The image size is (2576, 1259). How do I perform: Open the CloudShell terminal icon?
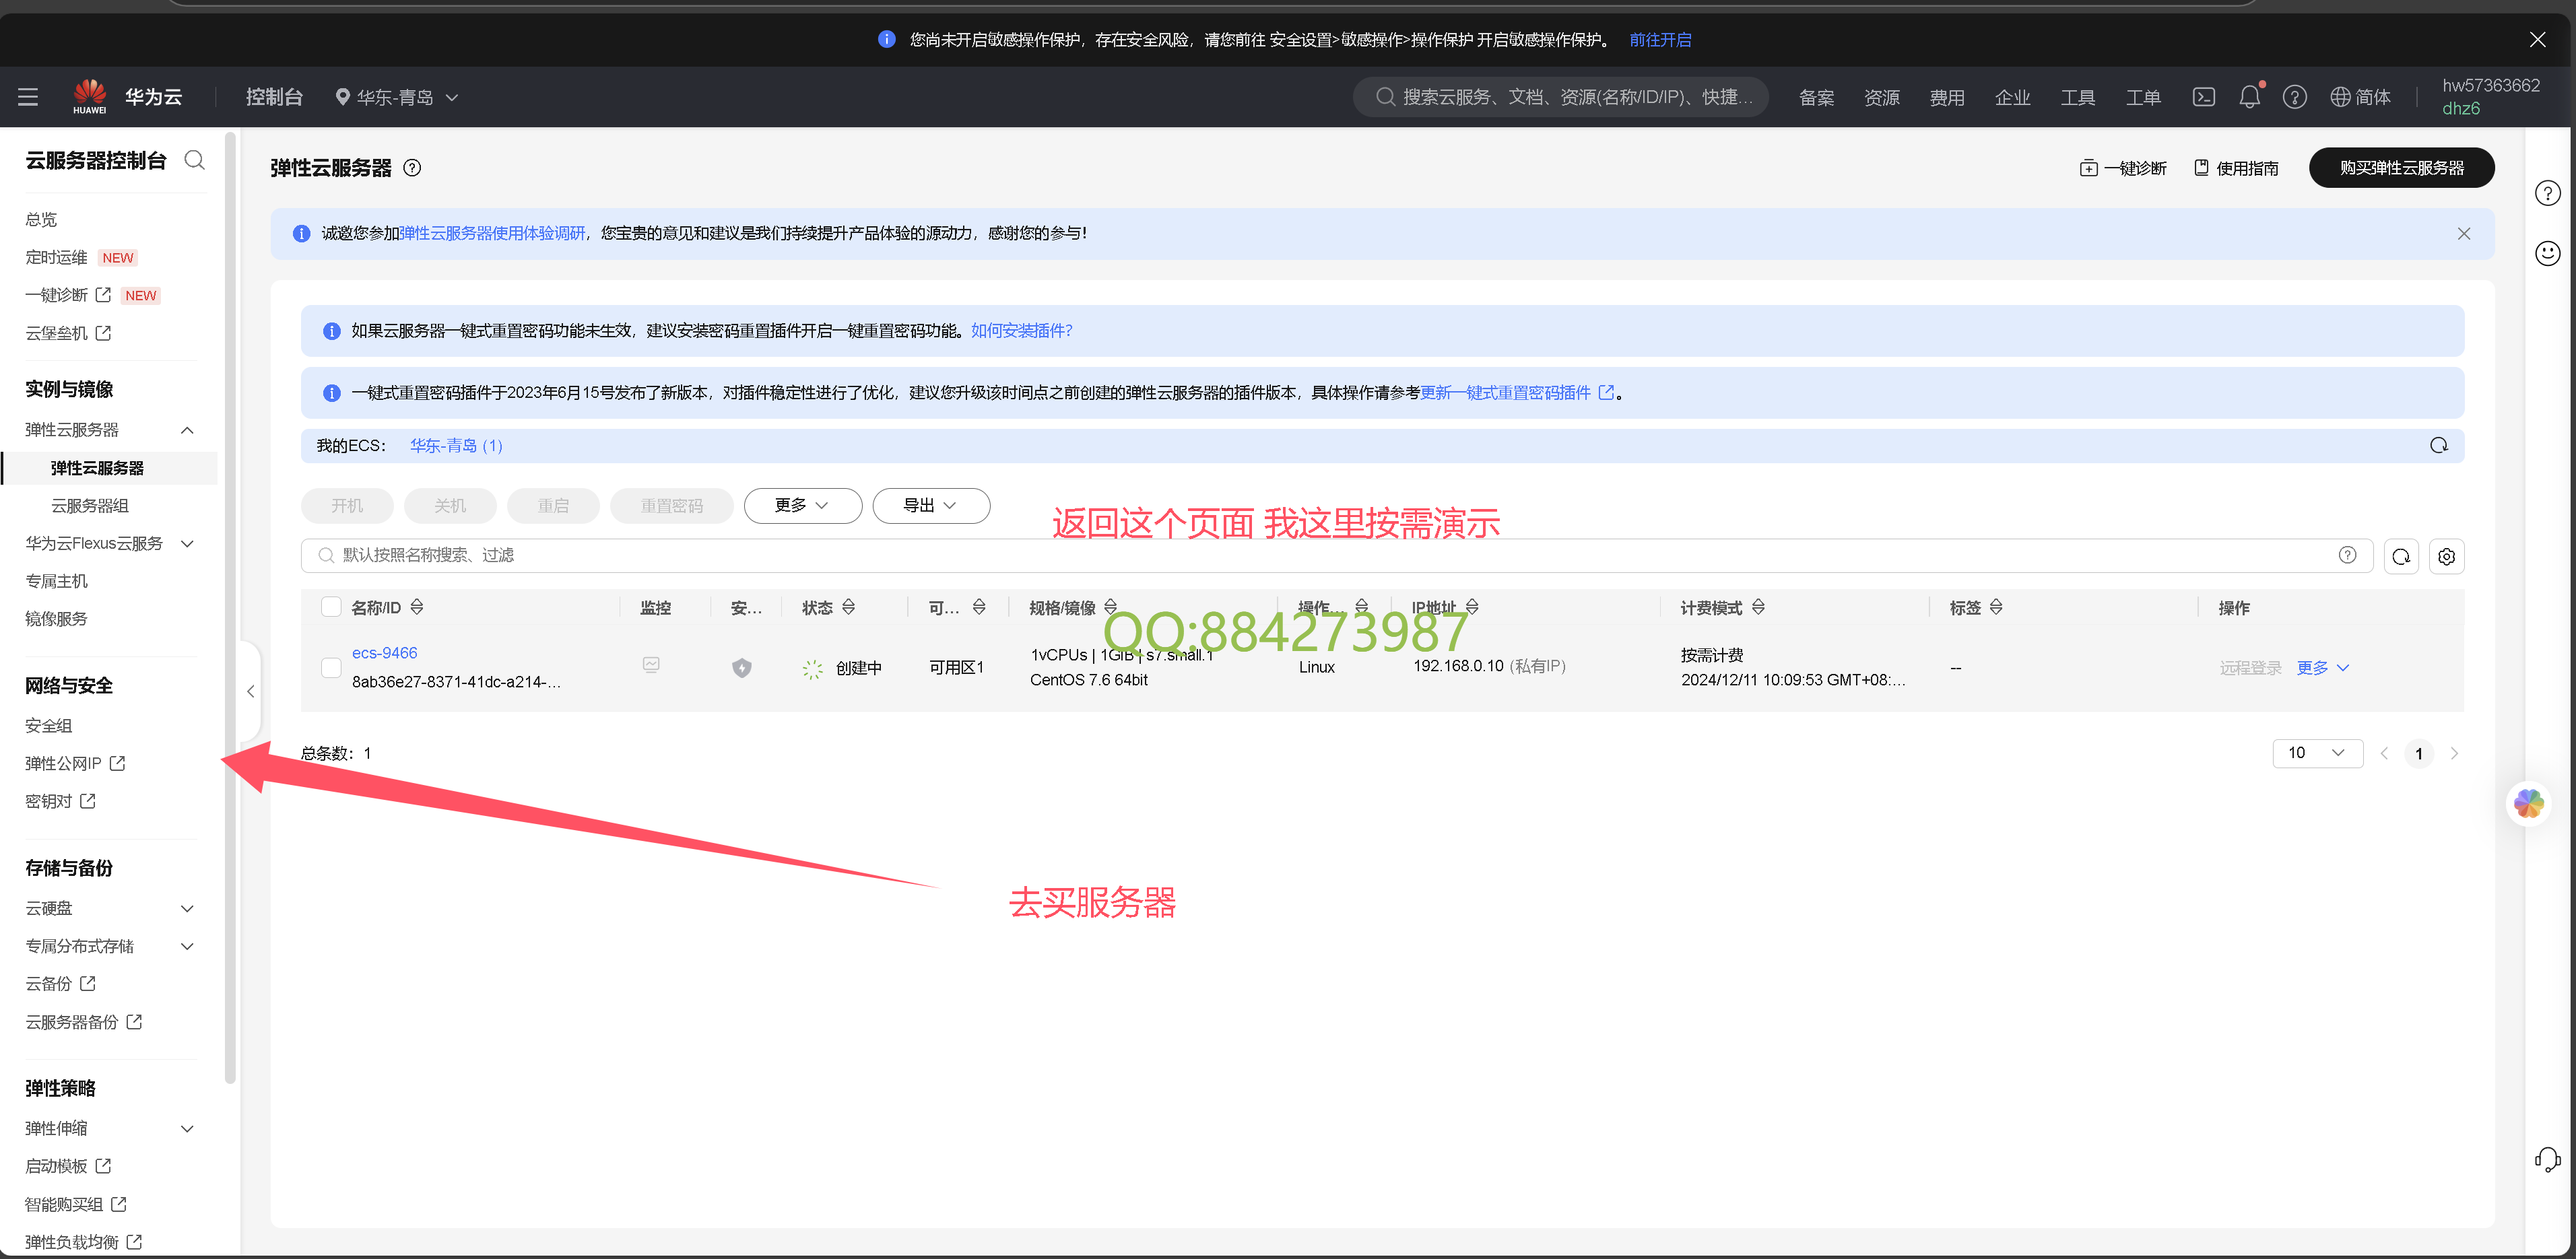(2204, 97)
